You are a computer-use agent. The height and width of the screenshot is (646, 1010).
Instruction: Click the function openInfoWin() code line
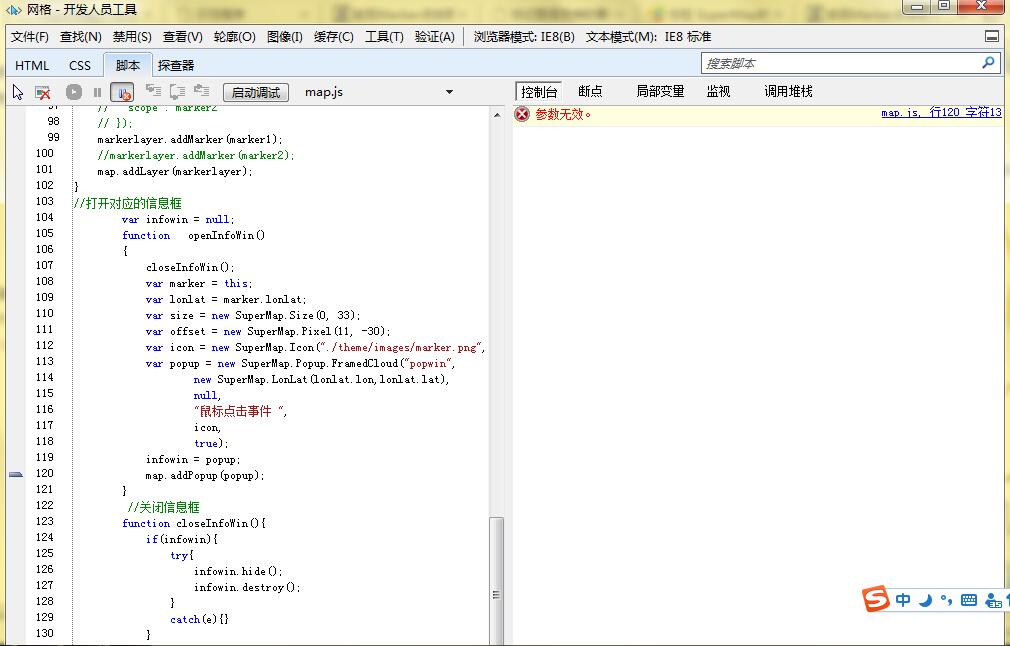tap(193, 235)
